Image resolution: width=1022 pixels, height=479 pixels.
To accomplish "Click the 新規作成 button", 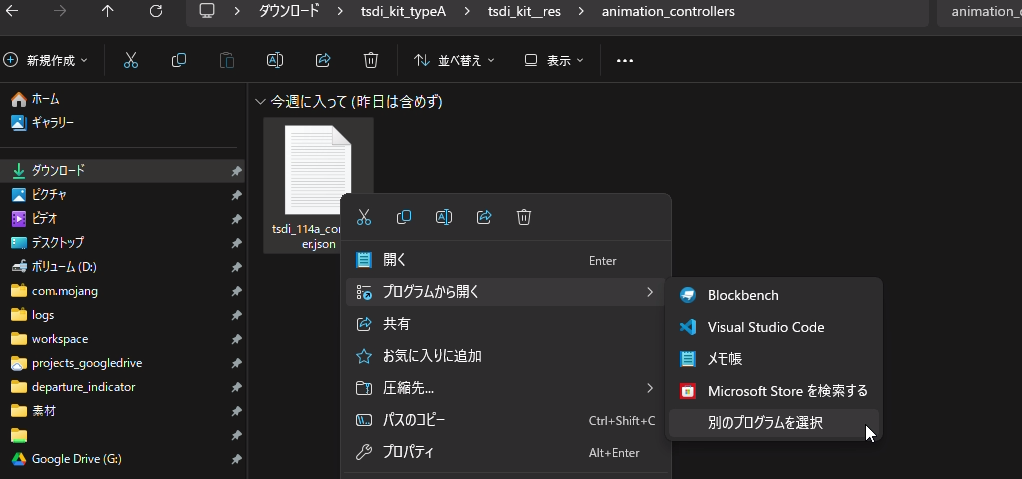I will coord(46,60).
